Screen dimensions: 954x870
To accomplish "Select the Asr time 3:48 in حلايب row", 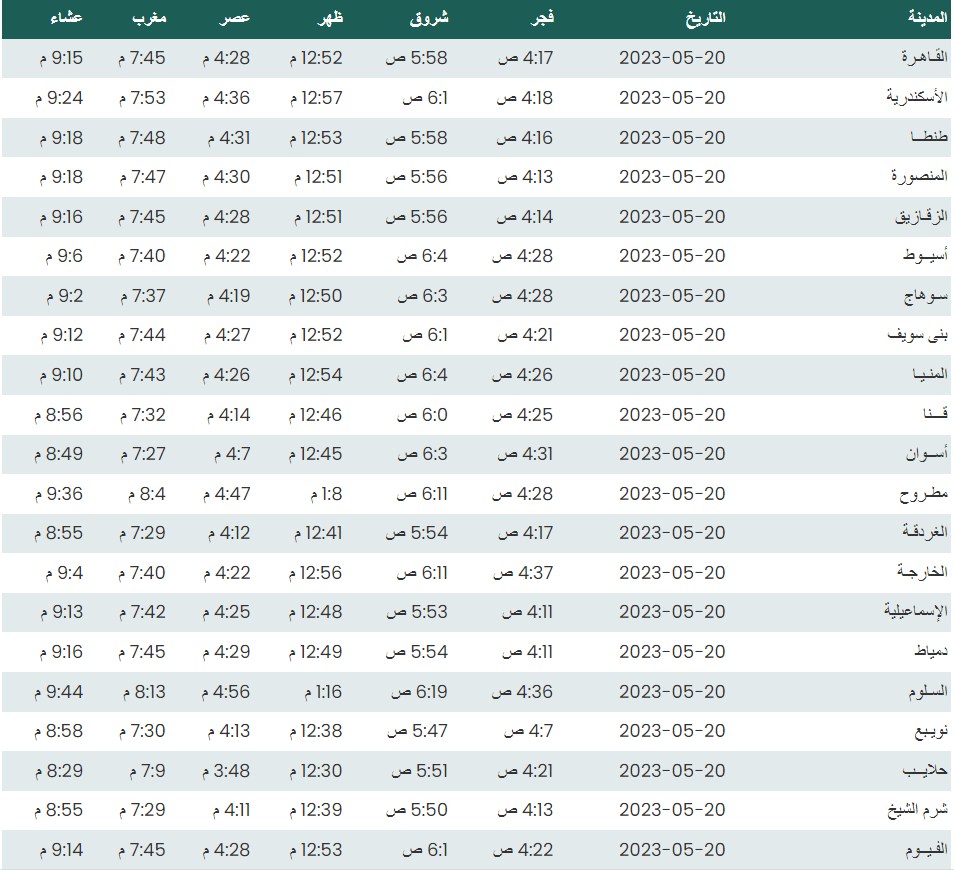I will coord(227,771).
